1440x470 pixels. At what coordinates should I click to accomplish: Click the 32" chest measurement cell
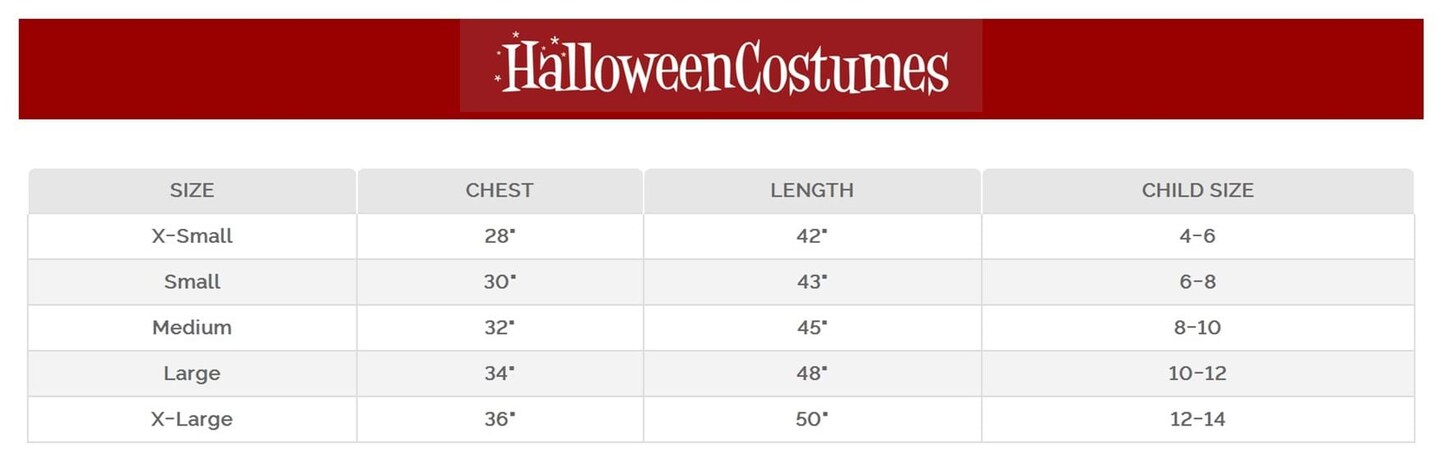(499, 327)
